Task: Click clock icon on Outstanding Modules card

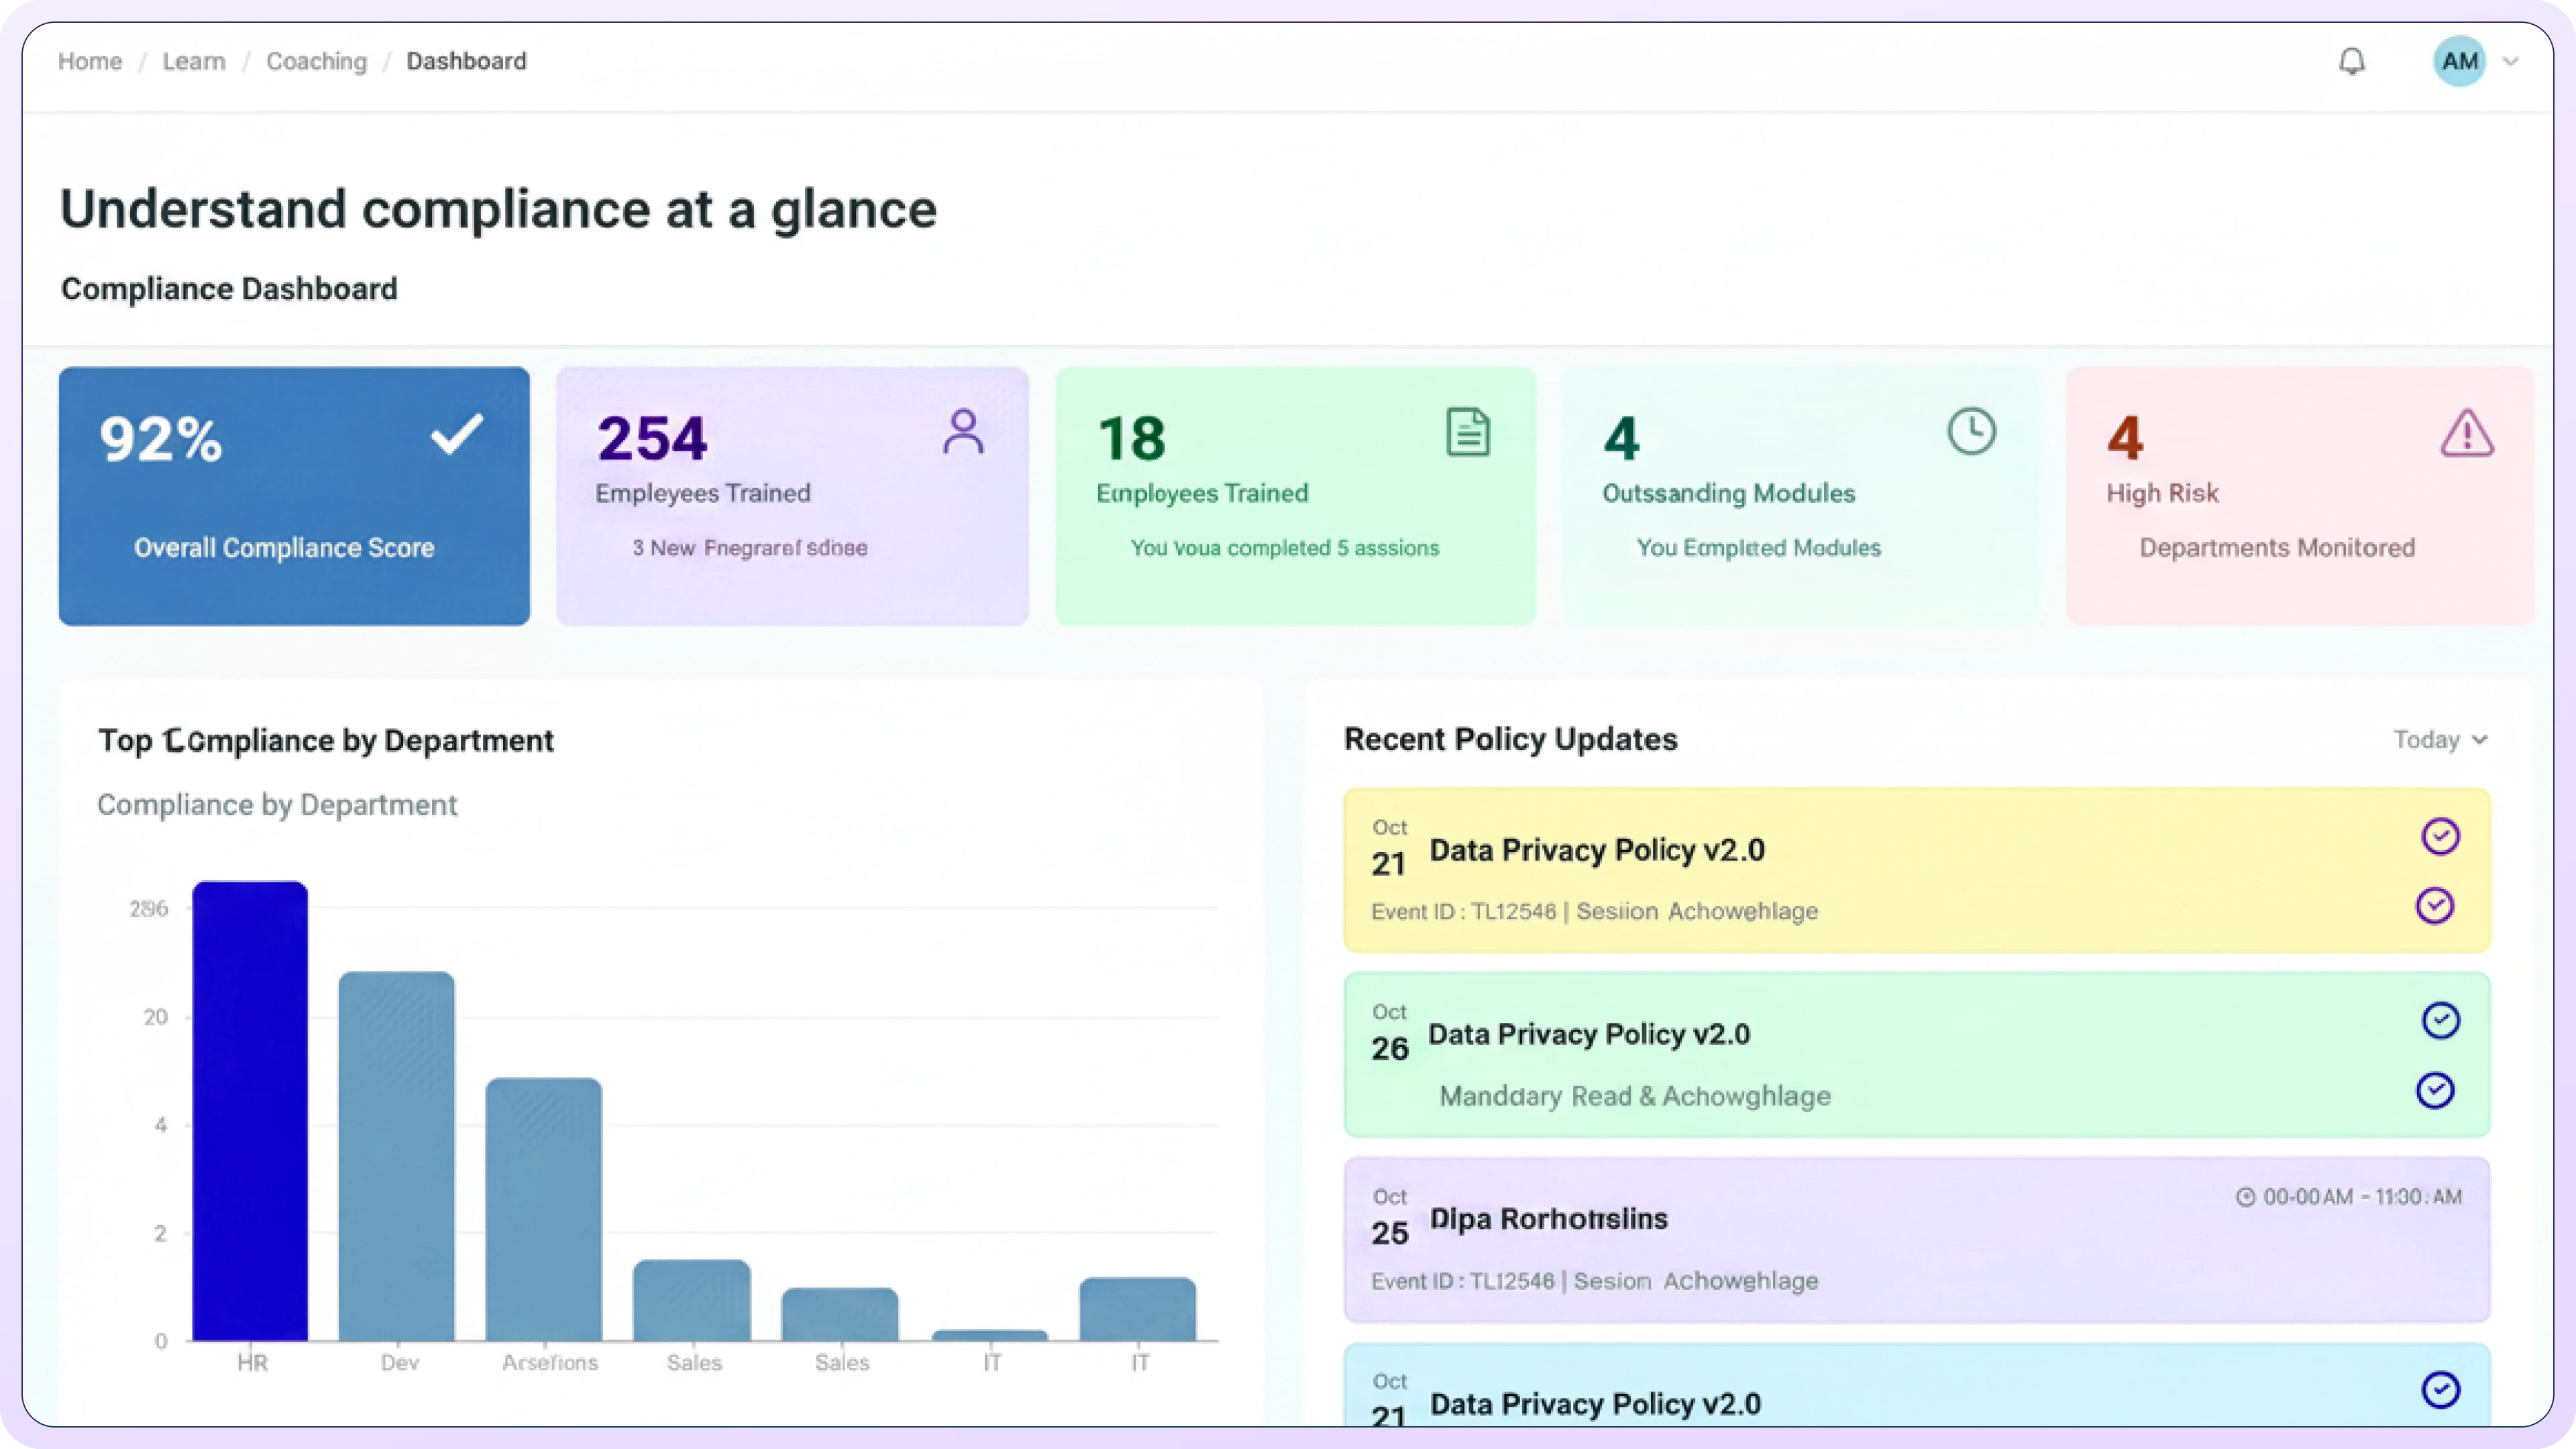Action: (x=1971, y=432)
